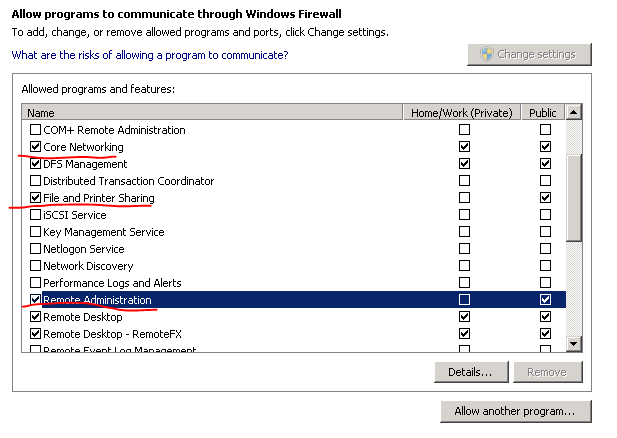The height and width of the screenshot is (438, 617).
Task: Enable Home/Work for Performance Logs and Alerts
Action: coord(464,283)
